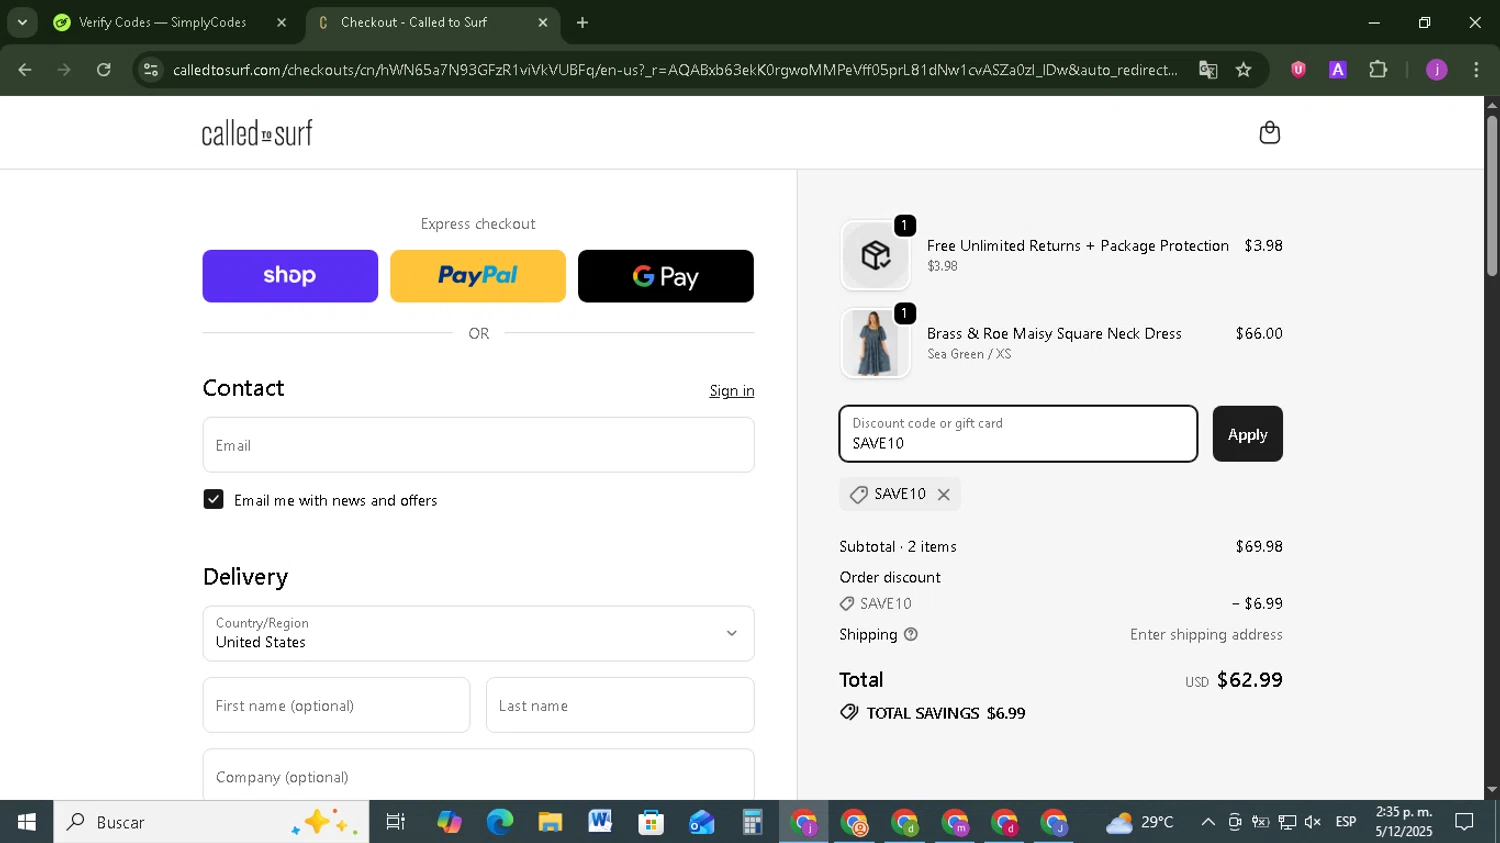Pay with Shop Pay express button
This screenshot has width=1500, height=843.
click(x=290, y=276)
